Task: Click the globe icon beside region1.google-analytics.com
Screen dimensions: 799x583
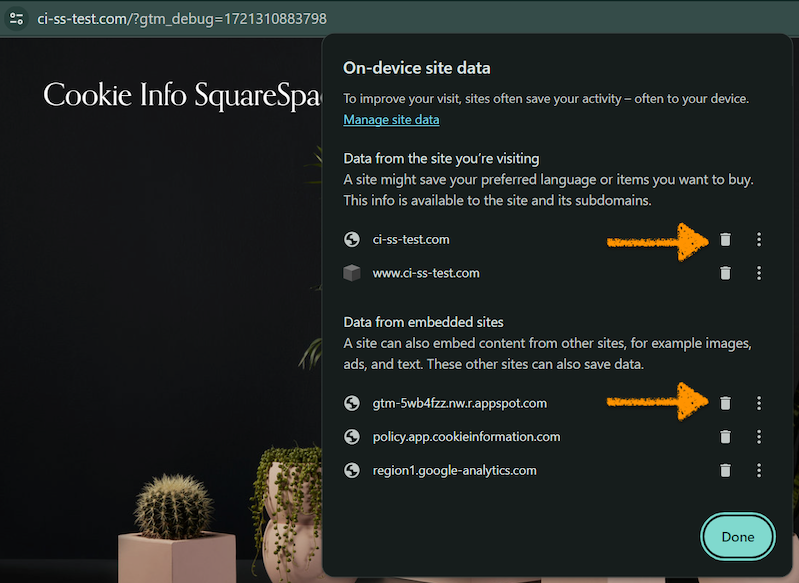Action: pyautogui.click(x=352, y=470)
